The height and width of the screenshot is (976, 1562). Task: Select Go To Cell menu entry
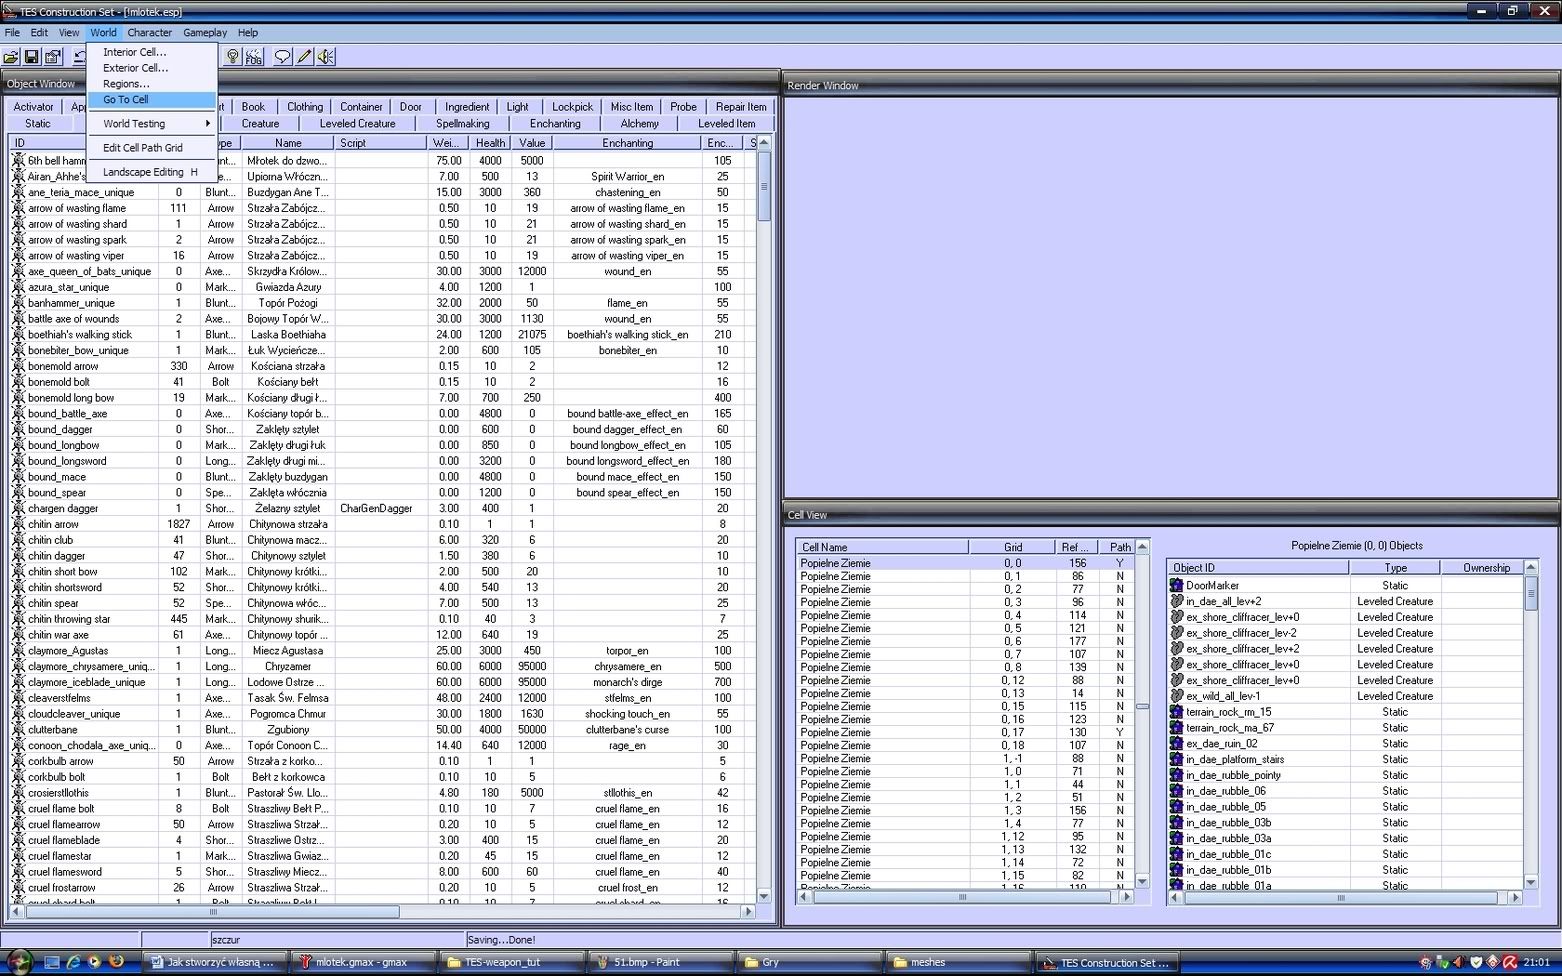(x=152, y=100)
